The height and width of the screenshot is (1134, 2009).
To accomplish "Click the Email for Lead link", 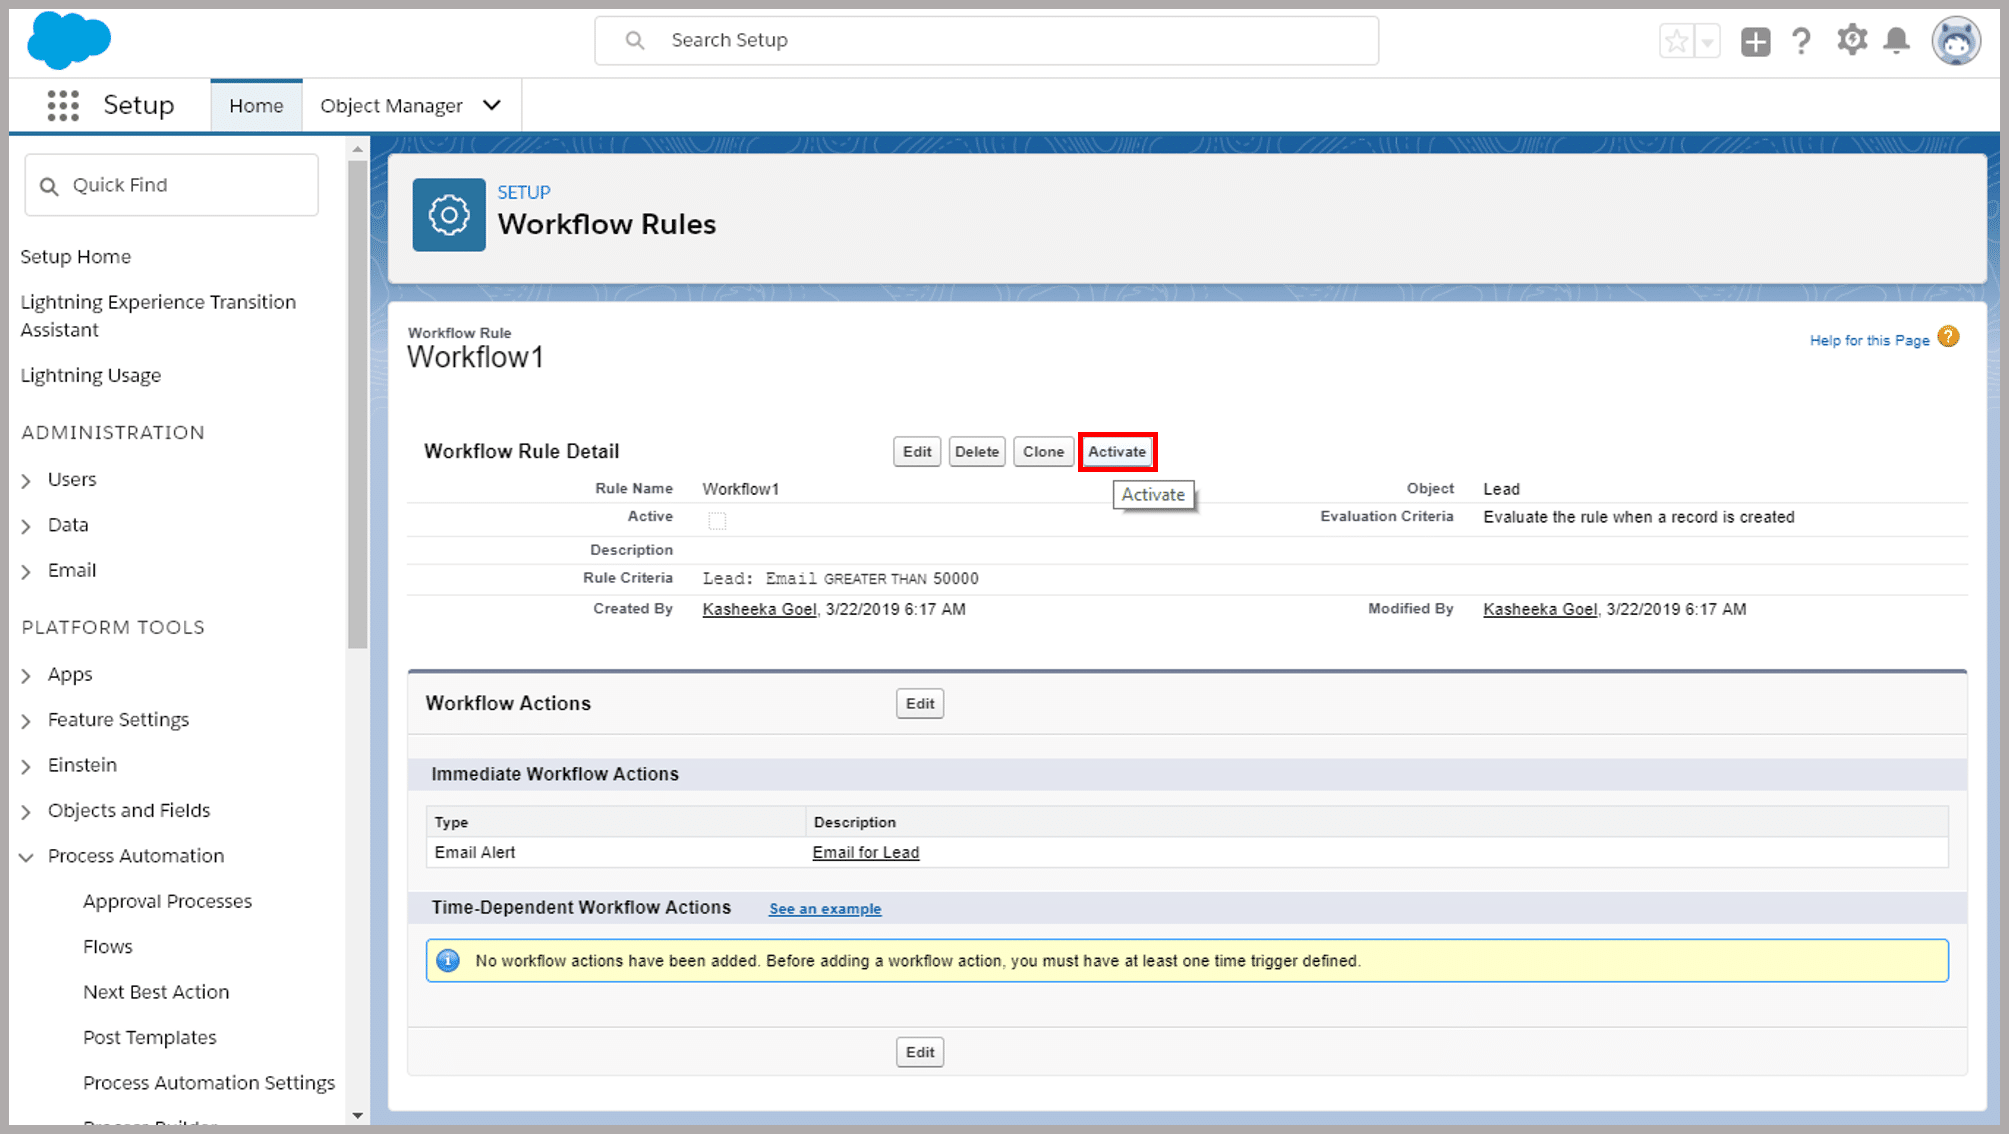I will pyautogui.click(x=865, y=851).
